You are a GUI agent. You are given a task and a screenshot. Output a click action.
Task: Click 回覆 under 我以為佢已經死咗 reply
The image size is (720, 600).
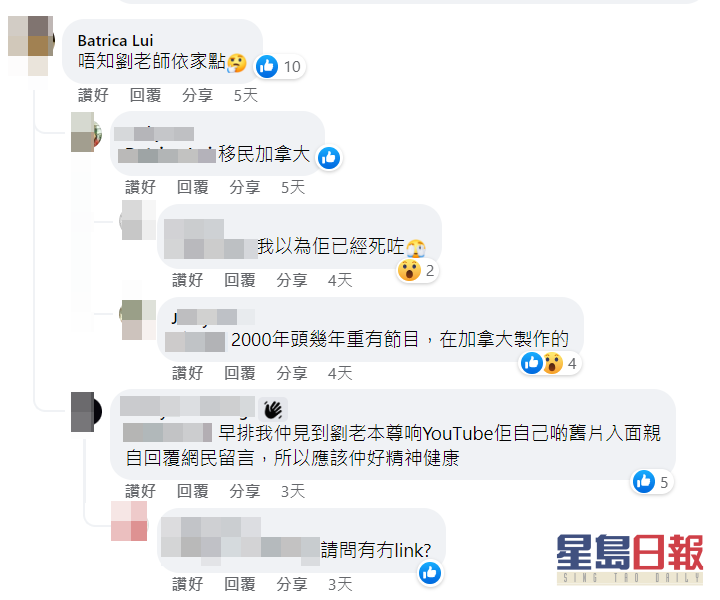pyautogui.click(x=240, y=280)
